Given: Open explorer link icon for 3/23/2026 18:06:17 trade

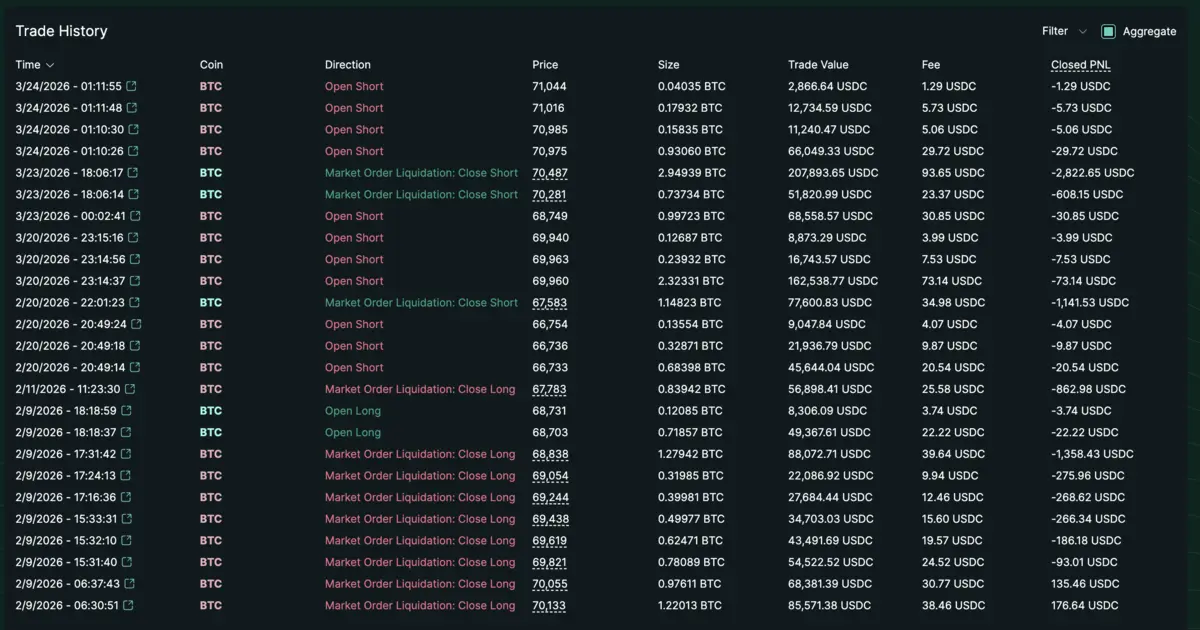Looking at the screenshot, I should click(x=133, y=173).
